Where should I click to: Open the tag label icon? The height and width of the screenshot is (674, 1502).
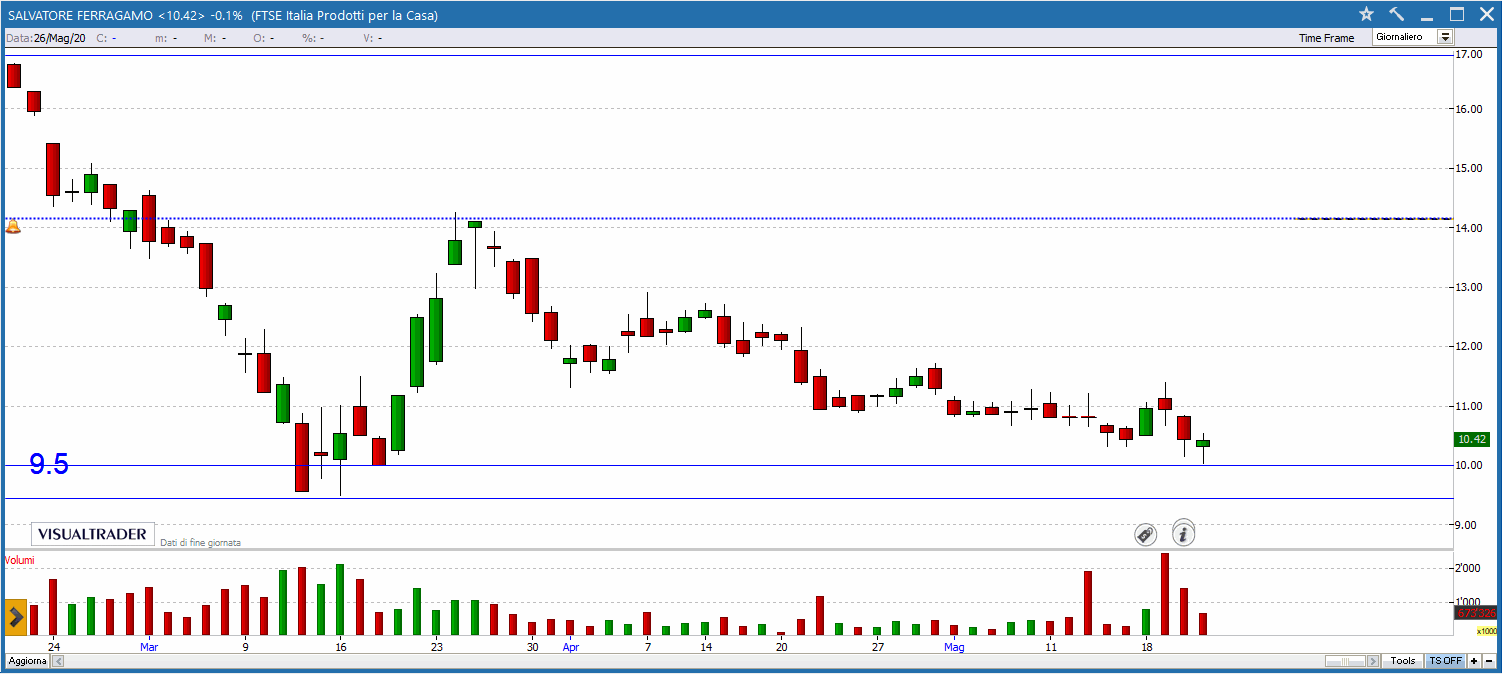(1146, 534)
